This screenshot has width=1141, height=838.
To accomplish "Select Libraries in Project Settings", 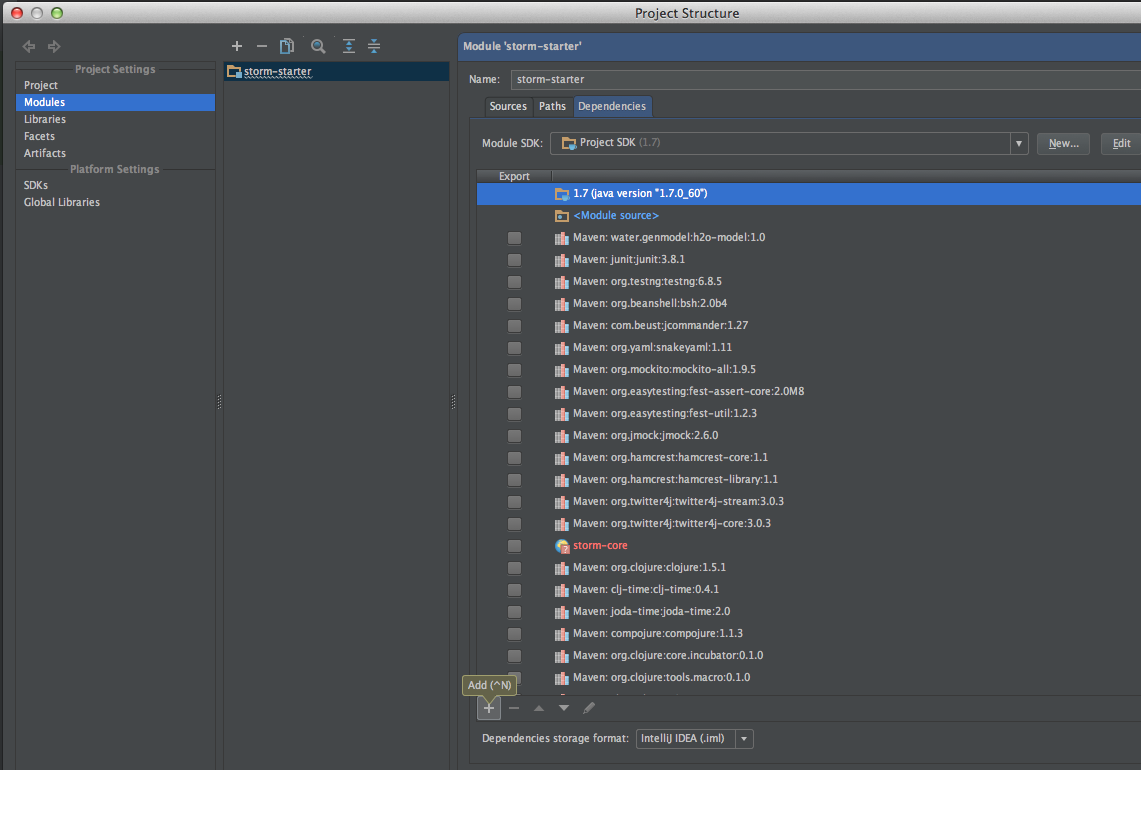I will [45, 119].
